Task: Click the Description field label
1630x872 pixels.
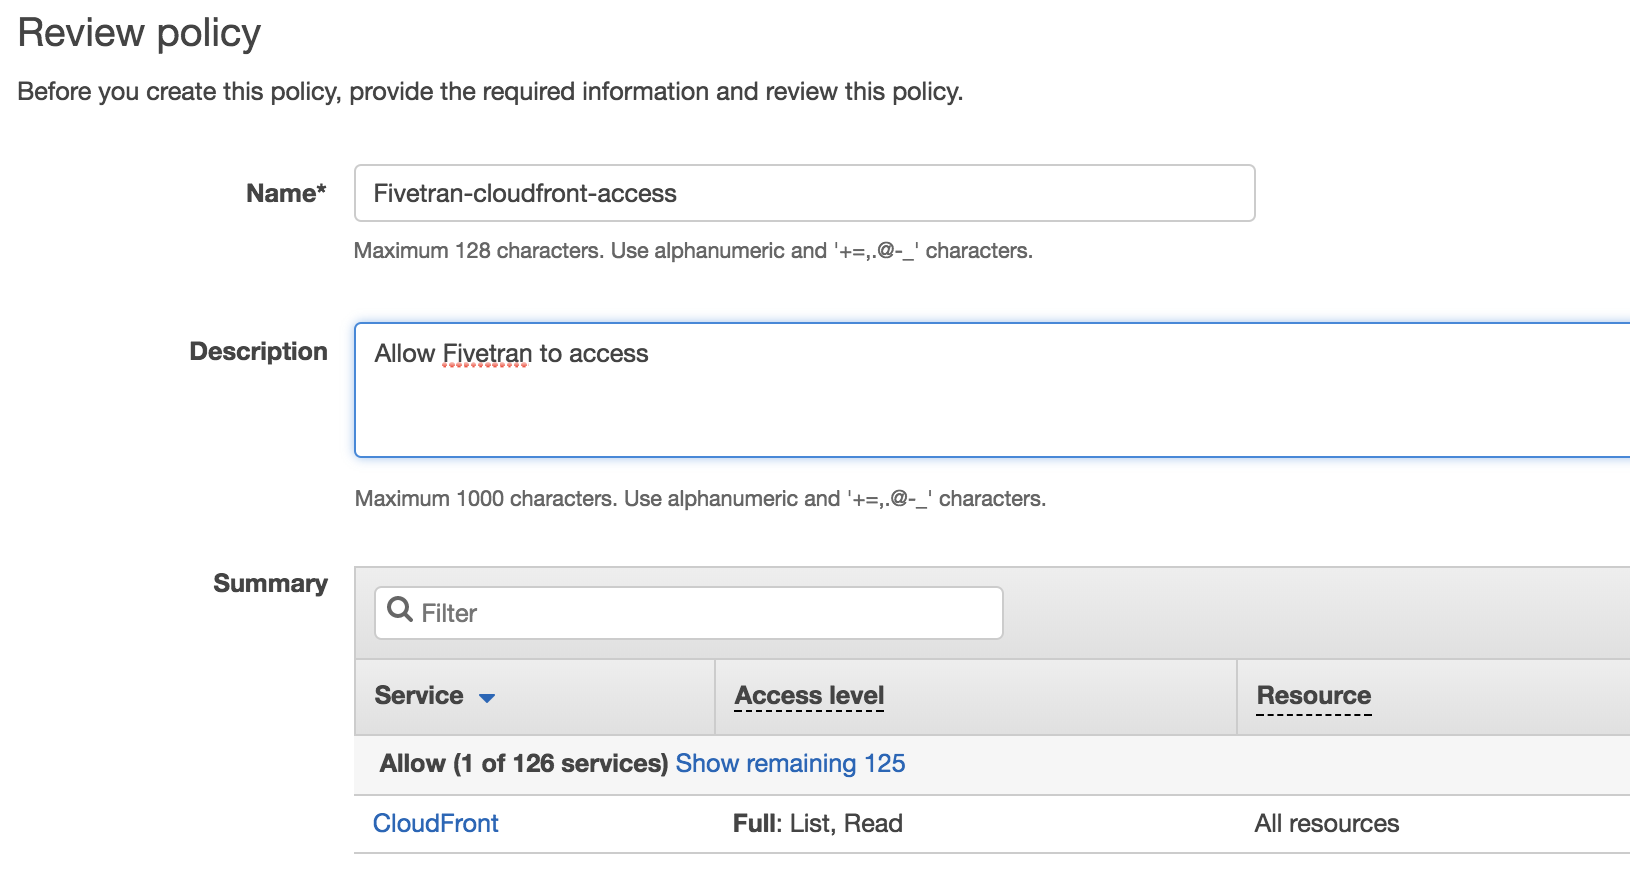Action: pos(259,352)
